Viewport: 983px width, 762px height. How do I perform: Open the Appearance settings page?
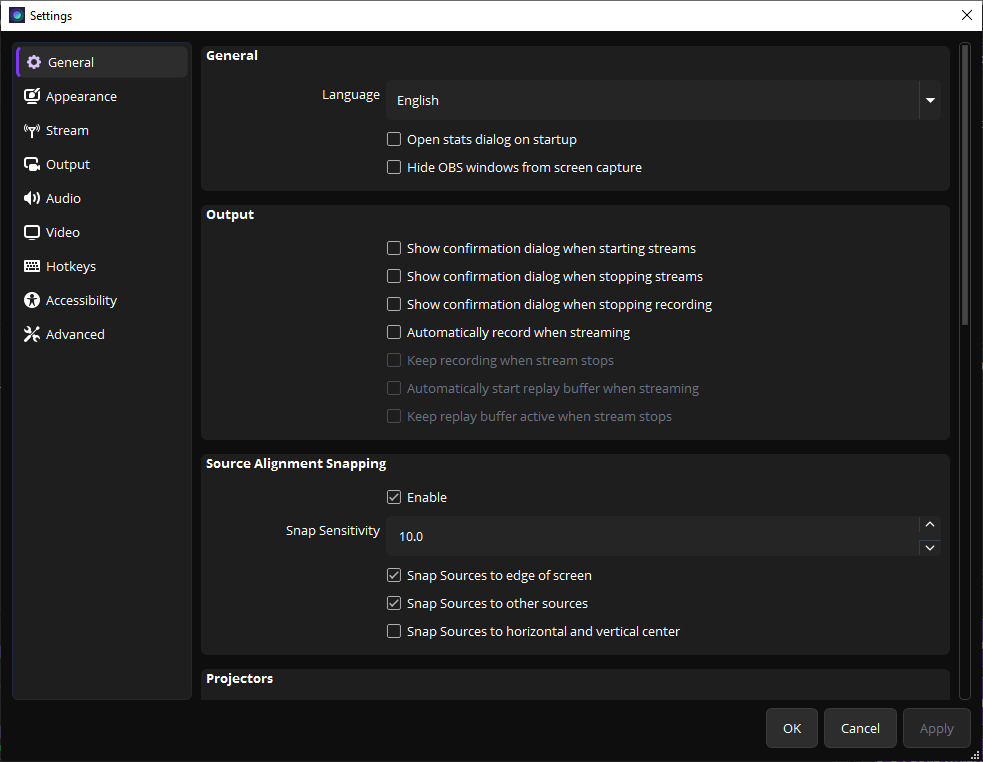pos(102,96)
